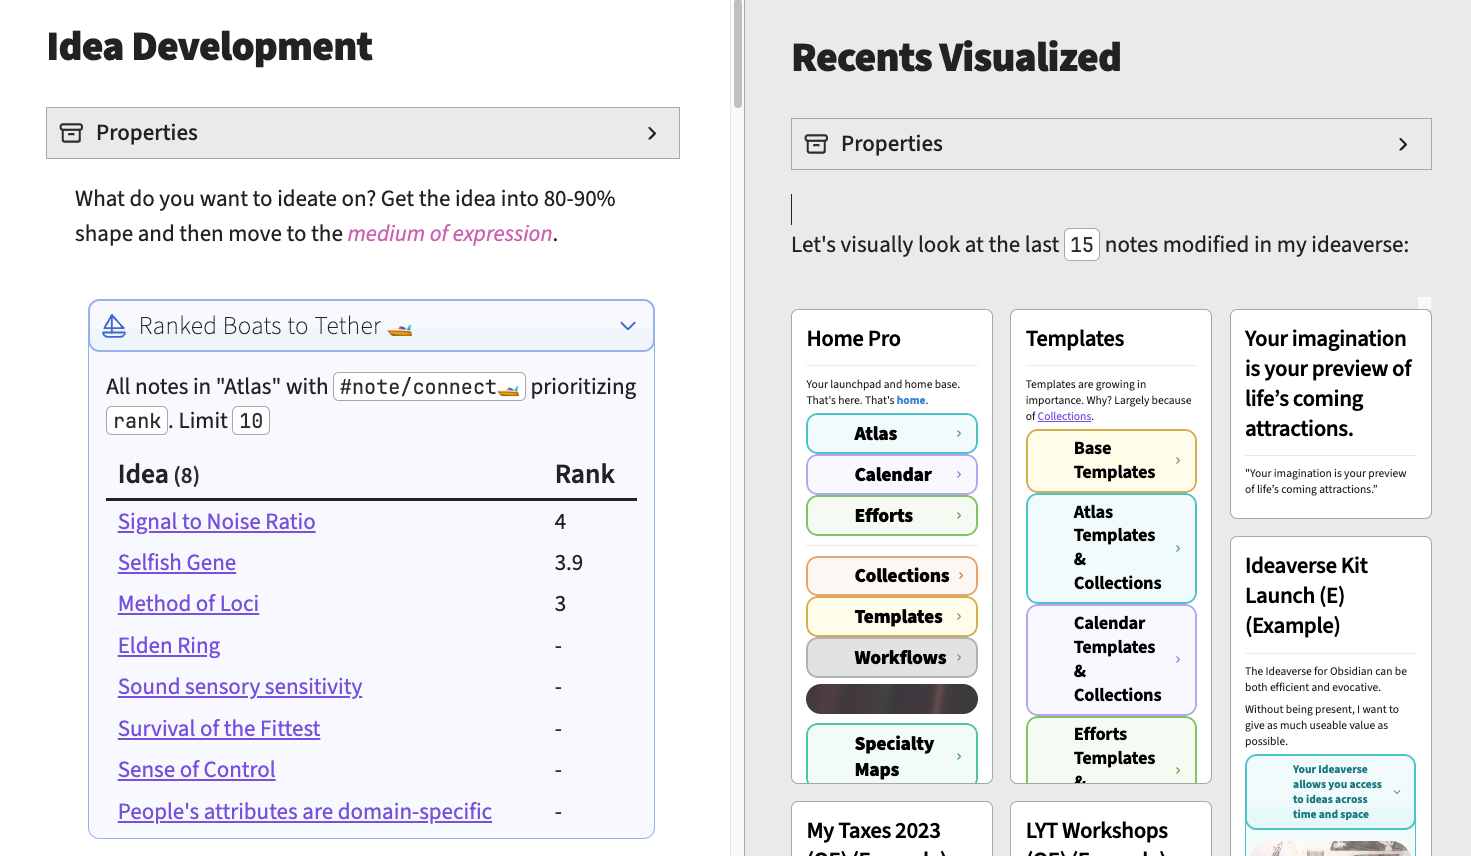Open the Atlas Templates & Collections callout

(x=1111, y=548)
